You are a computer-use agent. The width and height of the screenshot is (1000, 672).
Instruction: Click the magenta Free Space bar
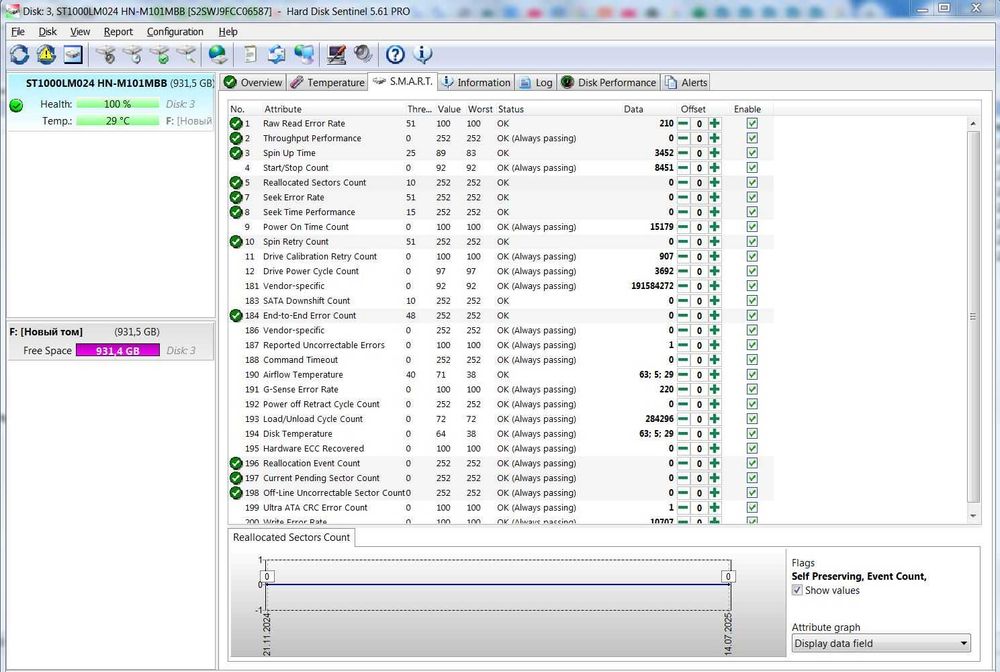click(117, 351)
